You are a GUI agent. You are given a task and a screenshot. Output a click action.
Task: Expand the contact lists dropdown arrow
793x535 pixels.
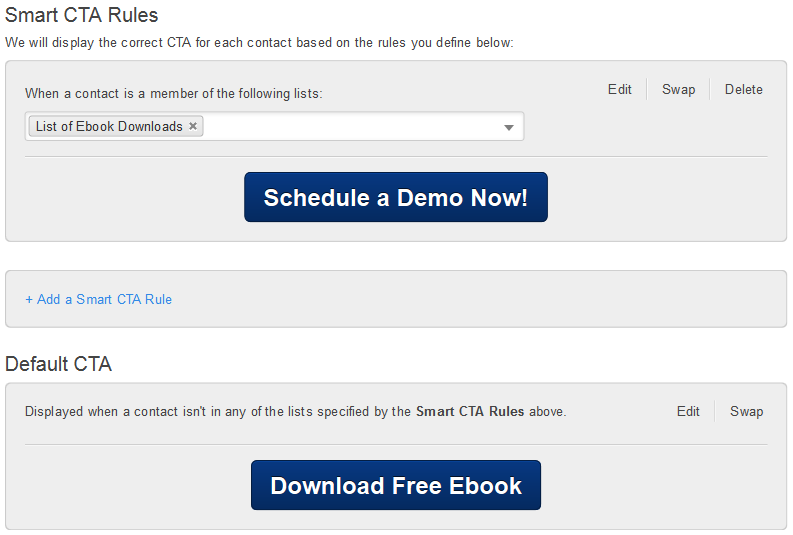click(x=508, y=127)
